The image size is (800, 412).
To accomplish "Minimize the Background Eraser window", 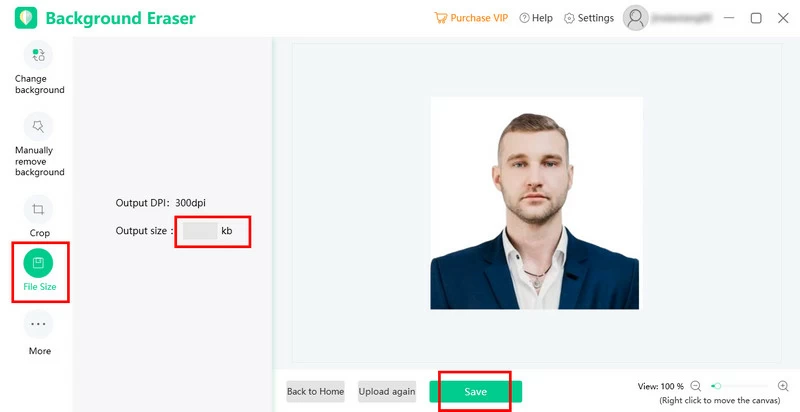I will coord(729,18).
